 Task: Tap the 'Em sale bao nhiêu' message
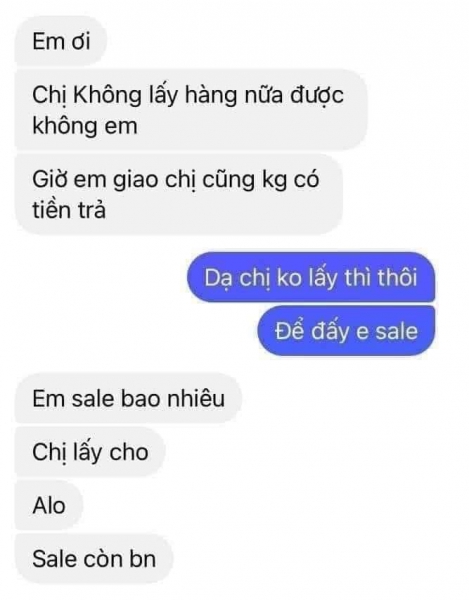point(129,398)
